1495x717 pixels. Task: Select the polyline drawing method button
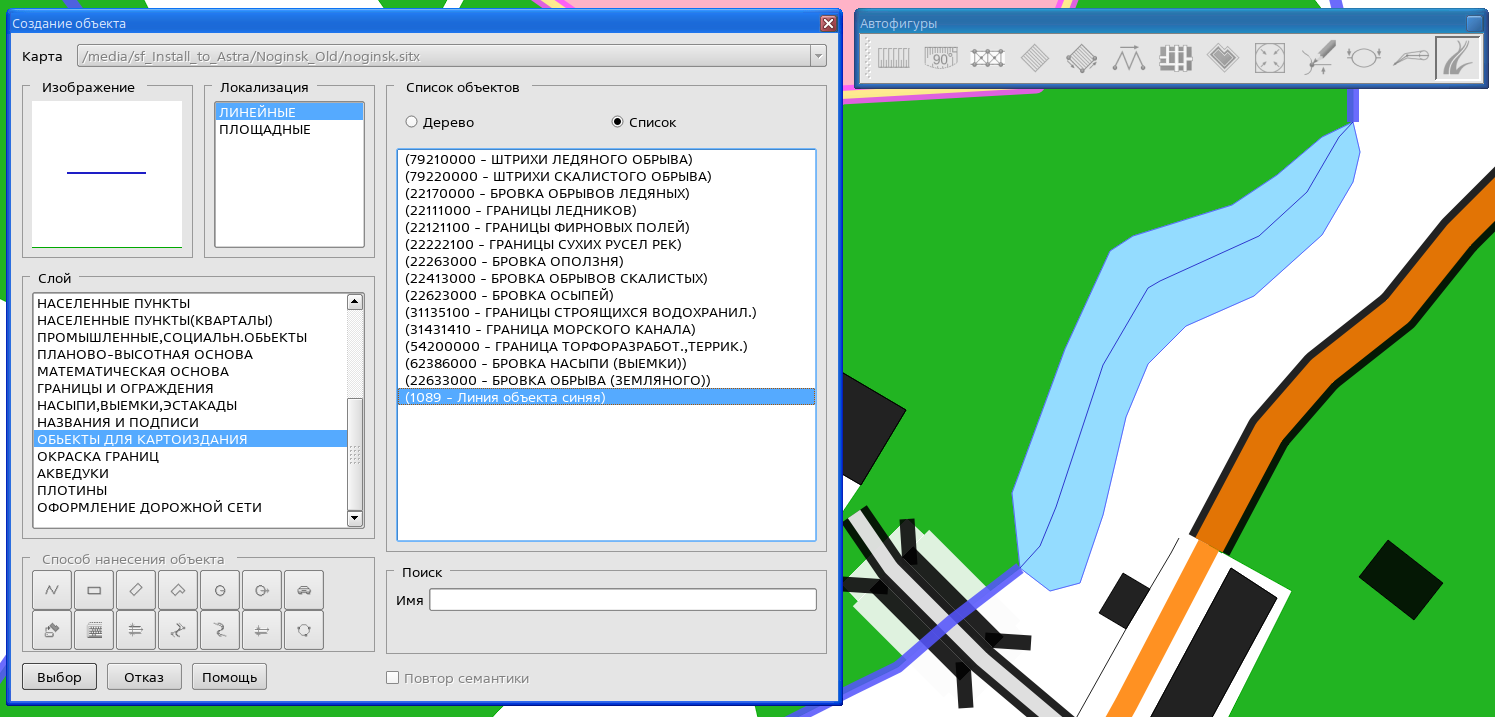click(52, 590)
